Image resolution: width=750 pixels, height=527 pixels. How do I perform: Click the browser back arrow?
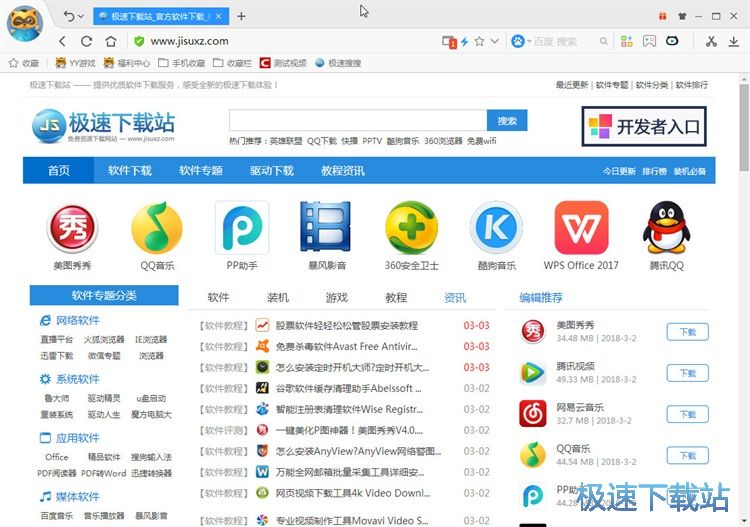click(62, 42)
